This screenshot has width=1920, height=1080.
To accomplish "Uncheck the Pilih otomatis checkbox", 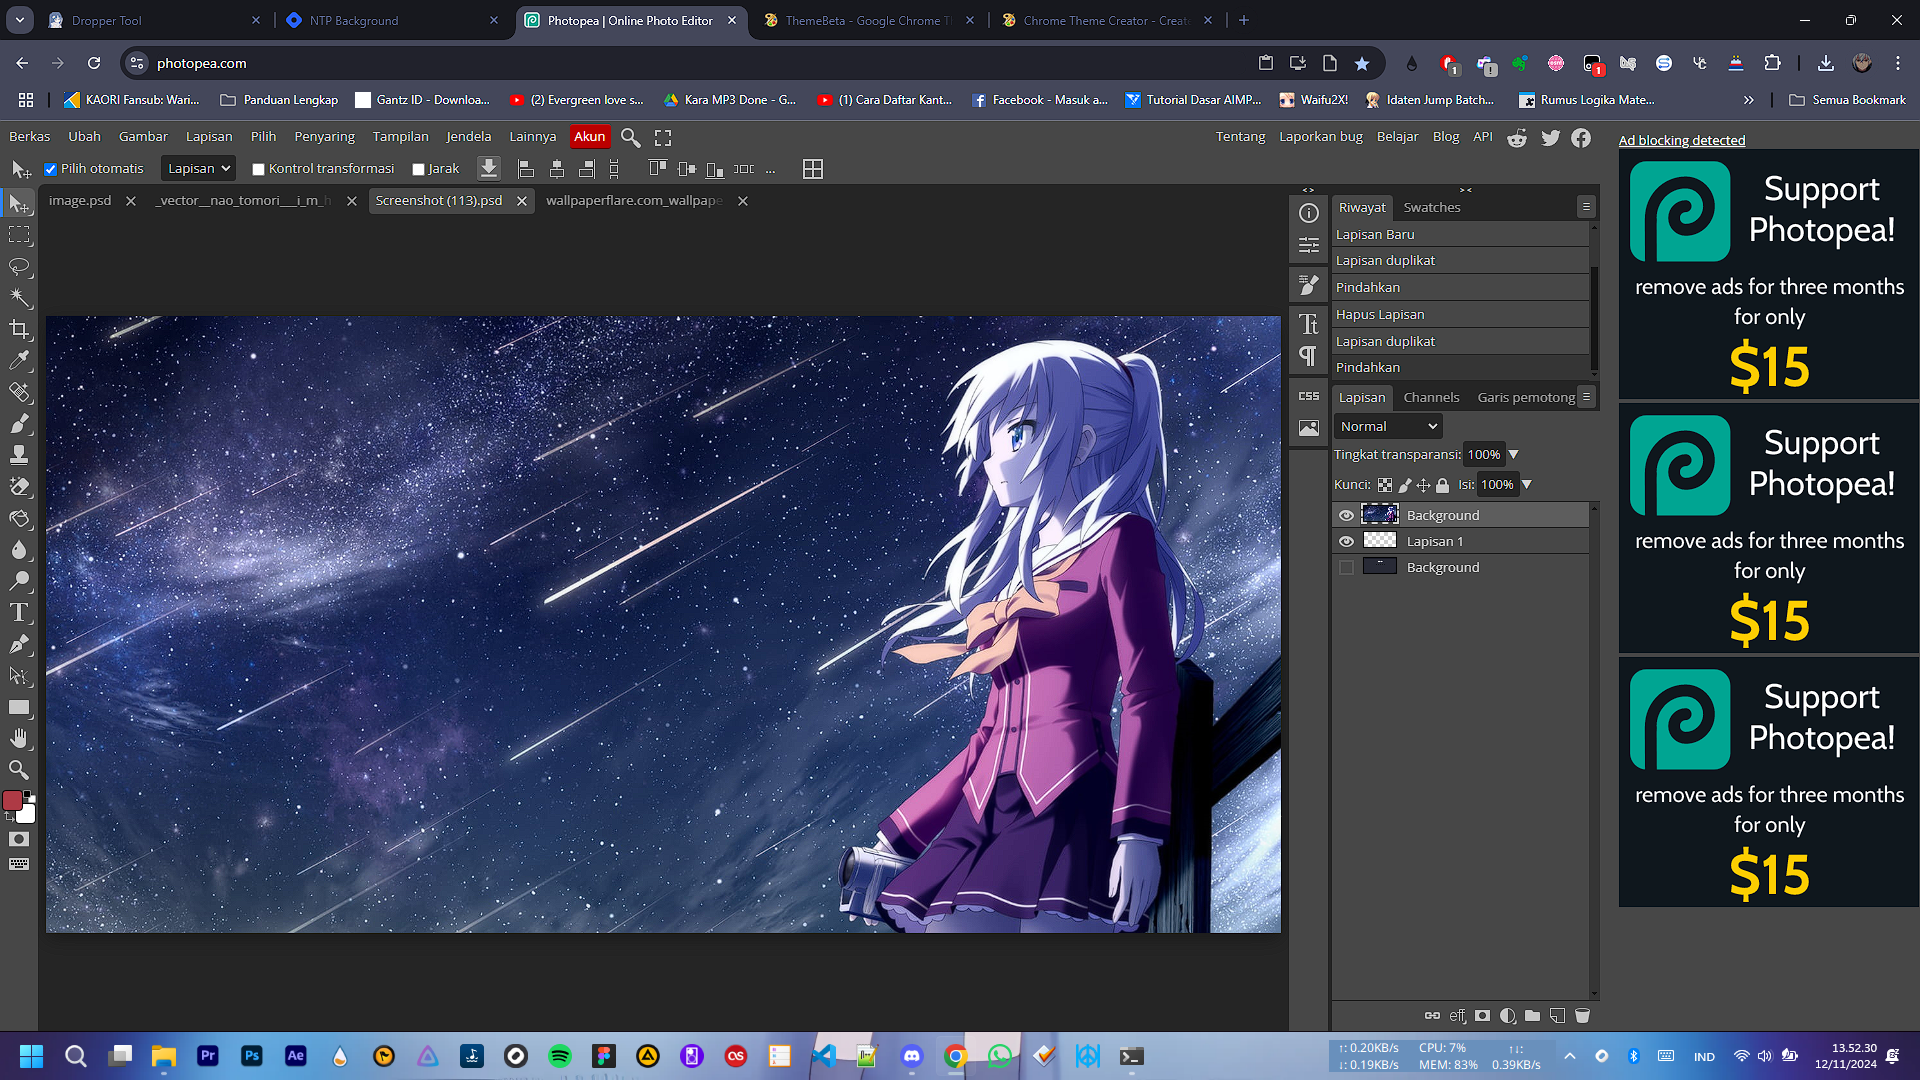I will (50, 169).
